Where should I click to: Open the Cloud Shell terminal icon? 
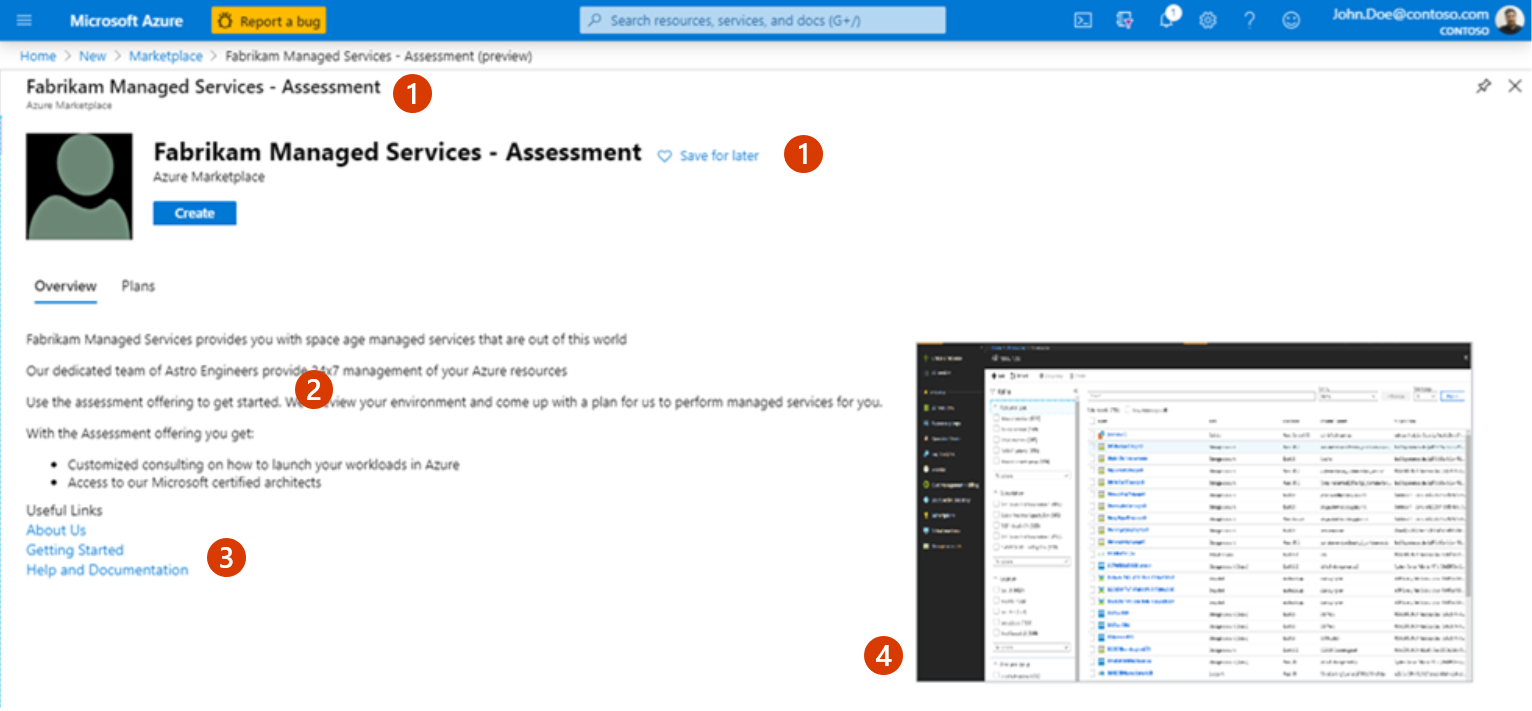pyautogui.click(x=1083, y=20)
